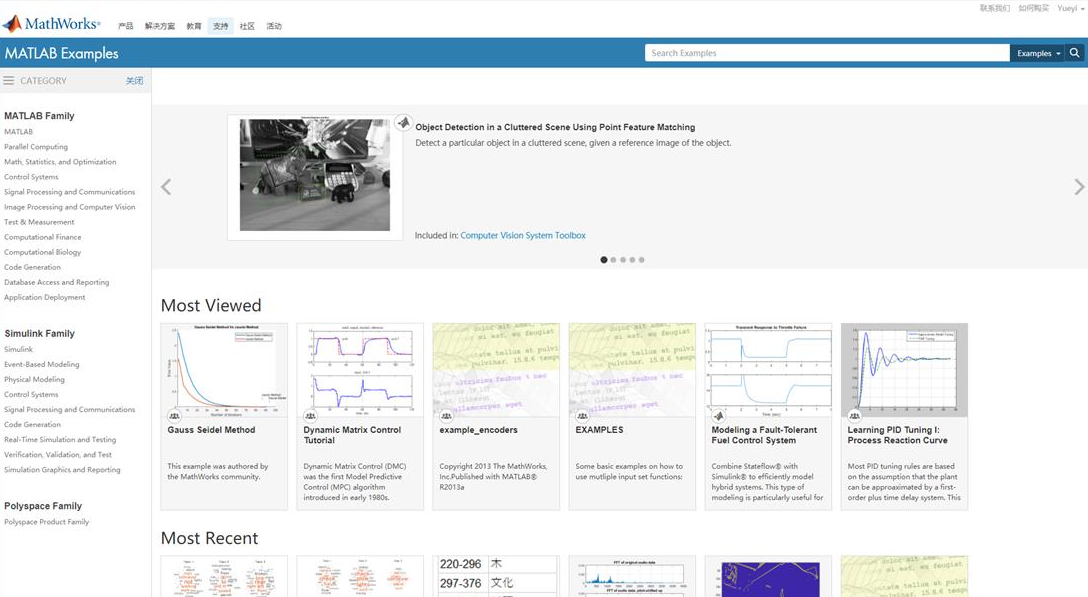Select Real-Time Simulation and Testing category

(60, 439)
